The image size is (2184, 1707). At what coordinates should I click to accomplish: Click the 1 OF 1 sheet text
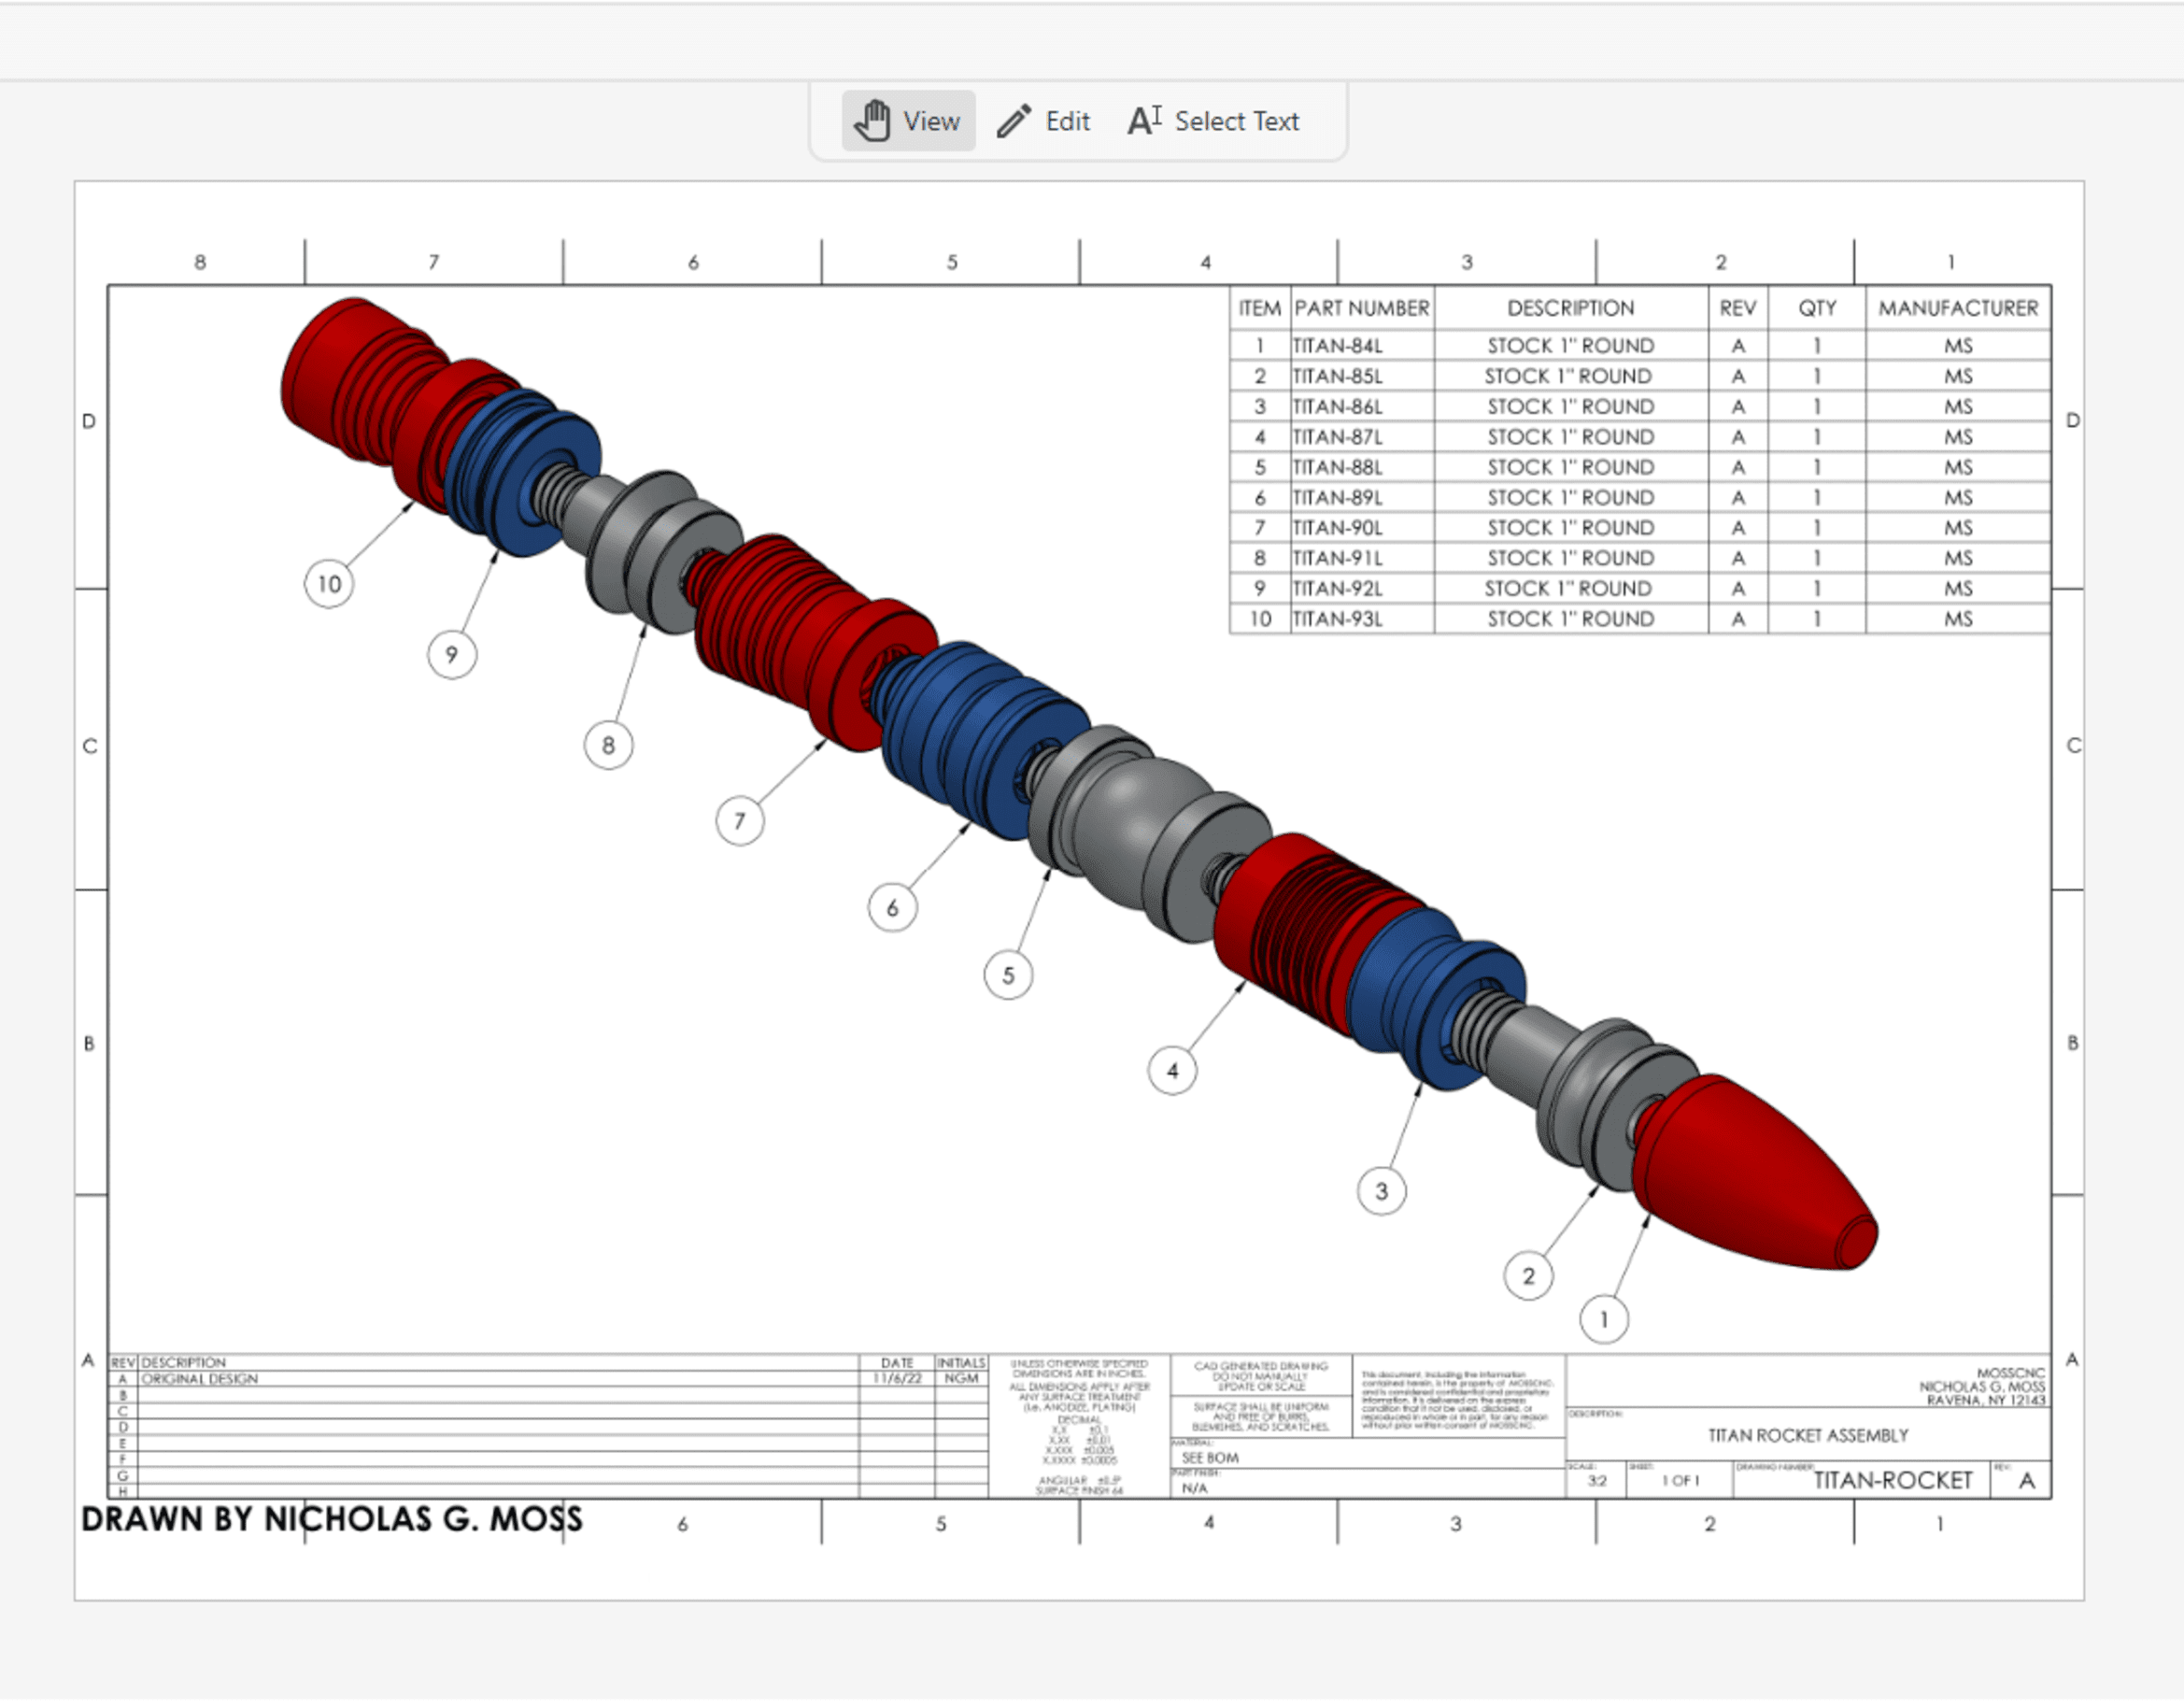(1680, 1482)
